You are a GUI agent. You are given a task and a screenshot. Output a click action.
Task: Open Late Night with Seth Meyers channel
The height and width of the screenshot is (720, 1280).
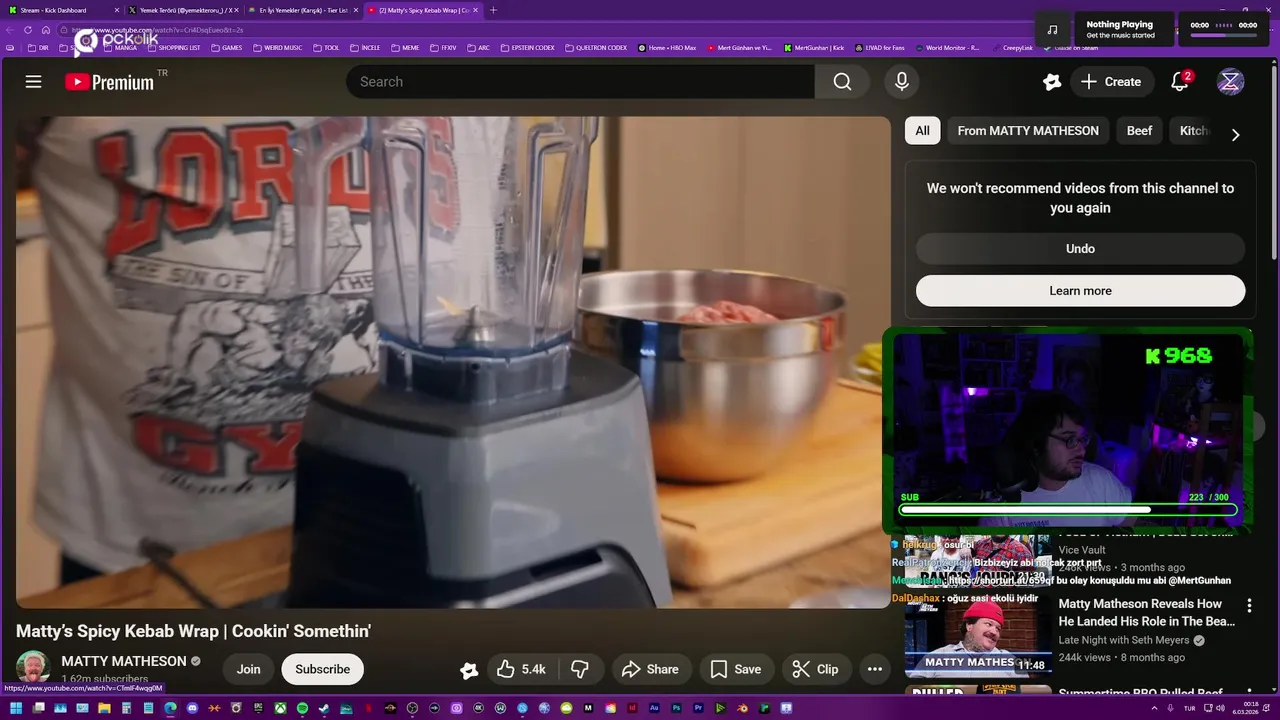pyautogui.click(x=1124, y=640)
